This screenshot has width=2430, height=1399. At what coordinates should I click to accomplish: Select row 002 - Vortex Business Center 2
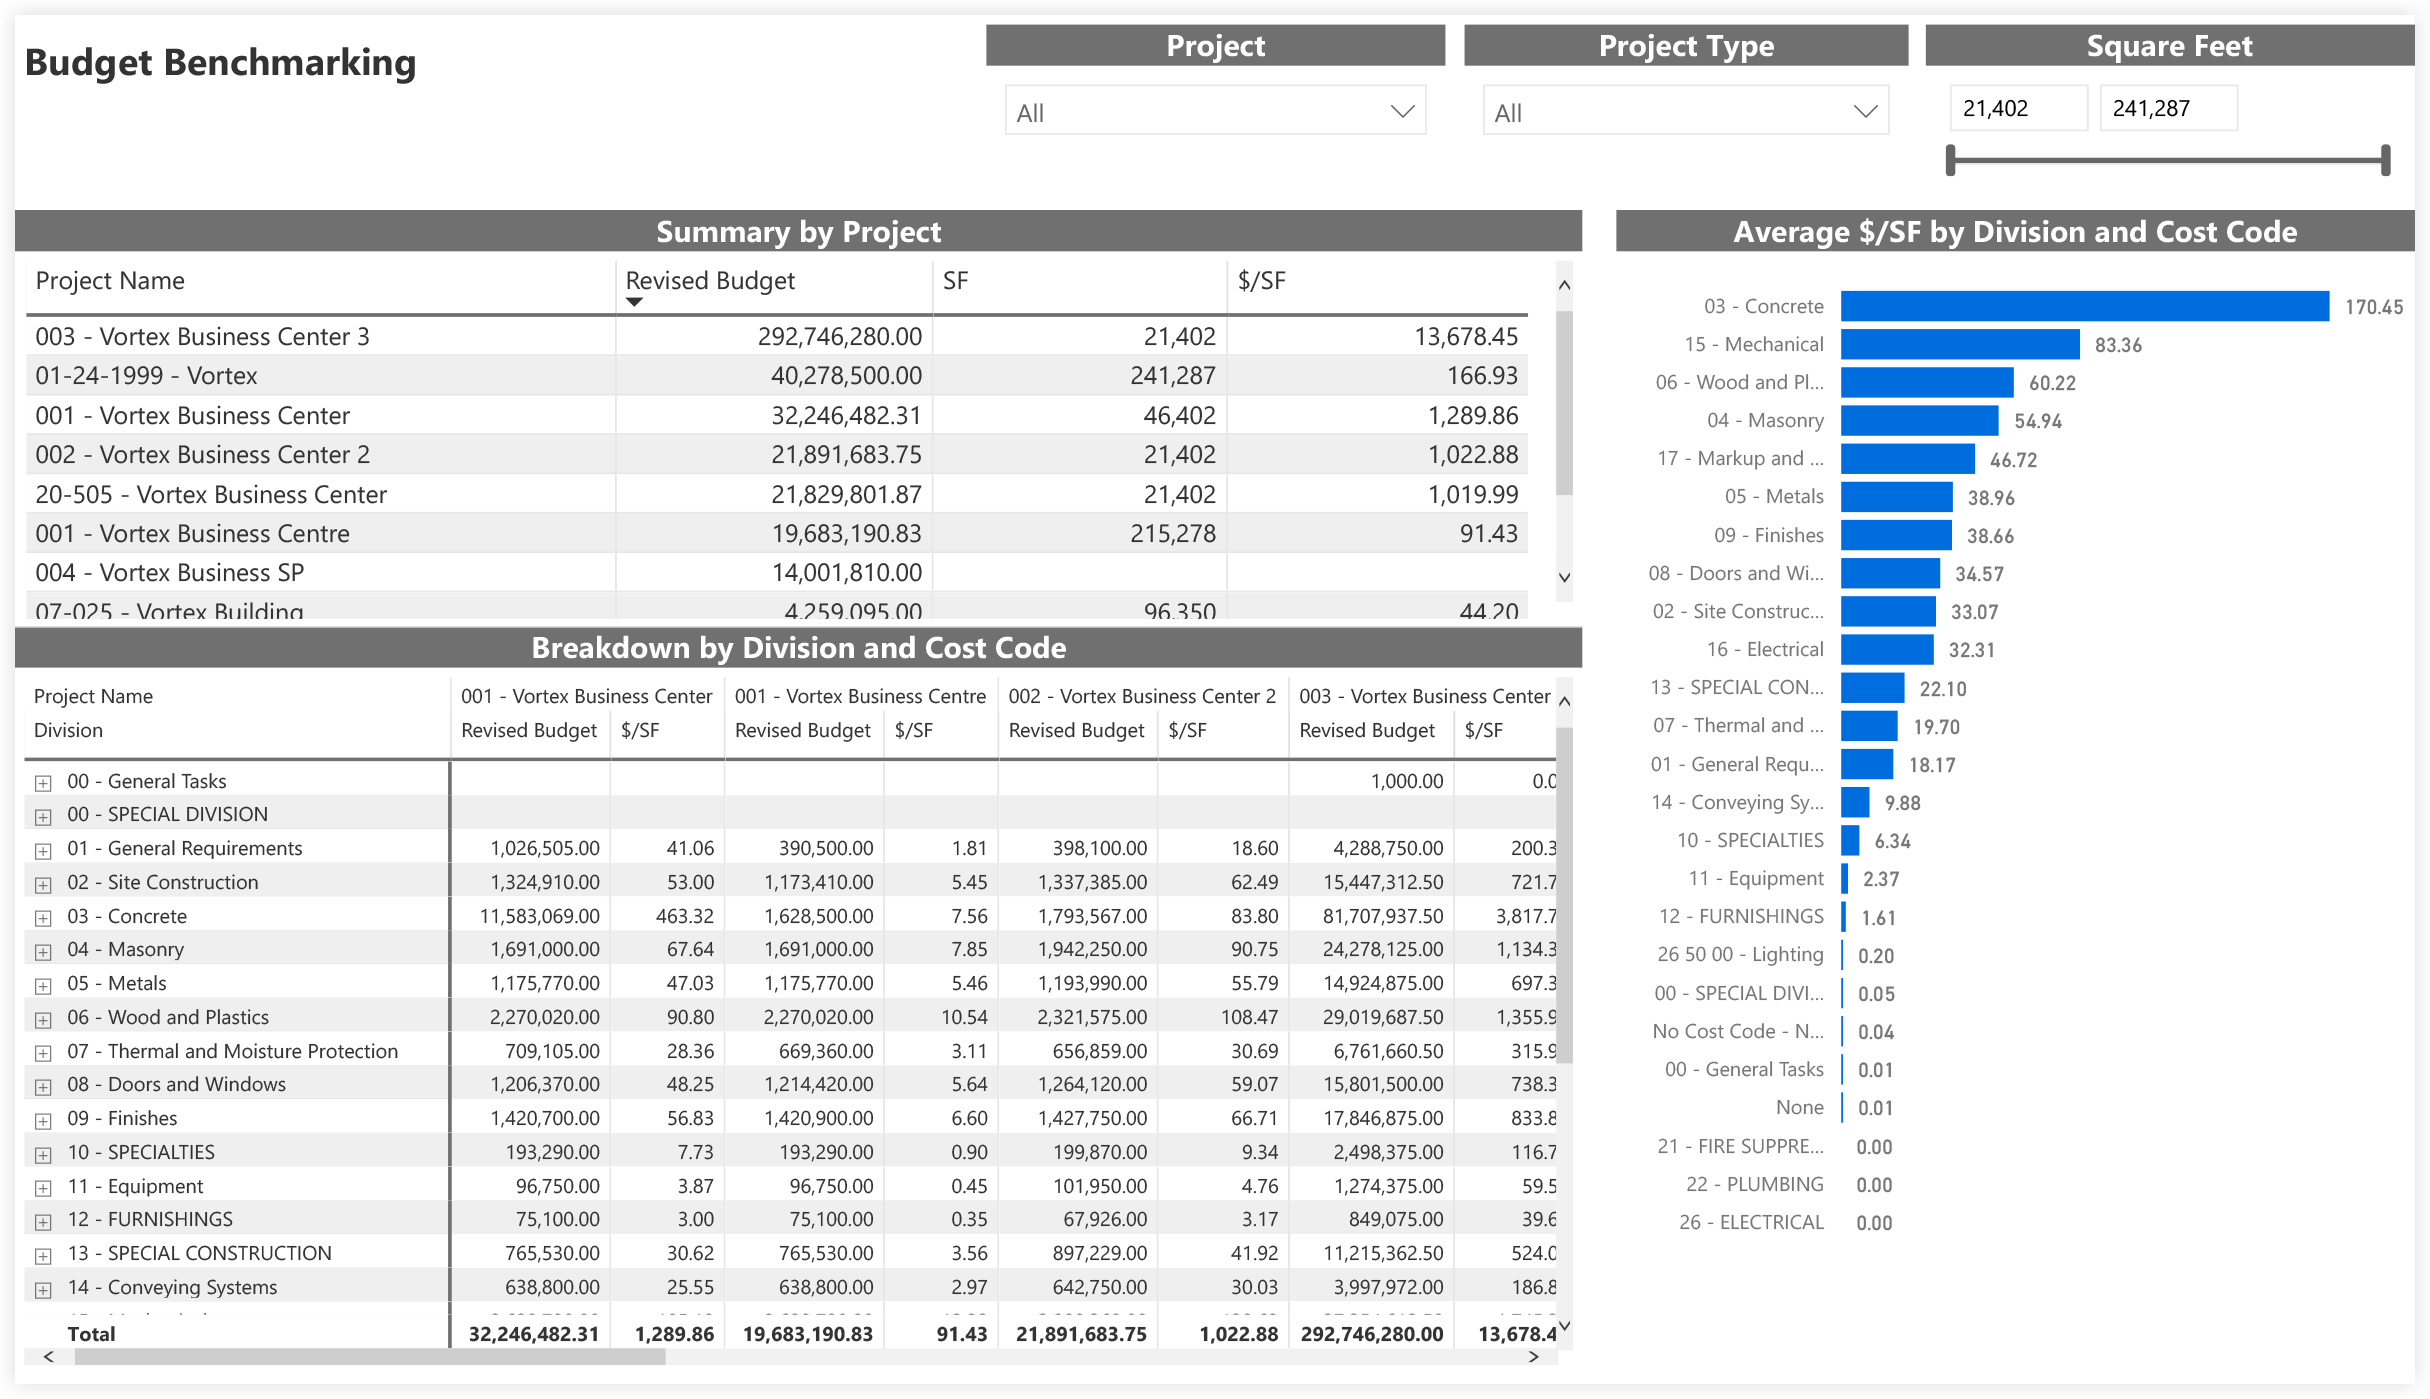pyautogui.click(x=776, y=455)
